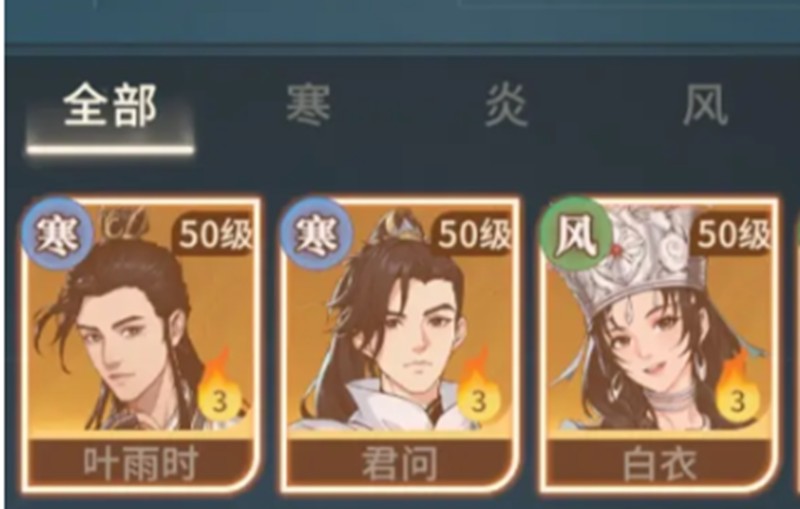Click the flame 3 icon on 白衣
This screenshot has width=800, height=509.
tap(738, 392)
